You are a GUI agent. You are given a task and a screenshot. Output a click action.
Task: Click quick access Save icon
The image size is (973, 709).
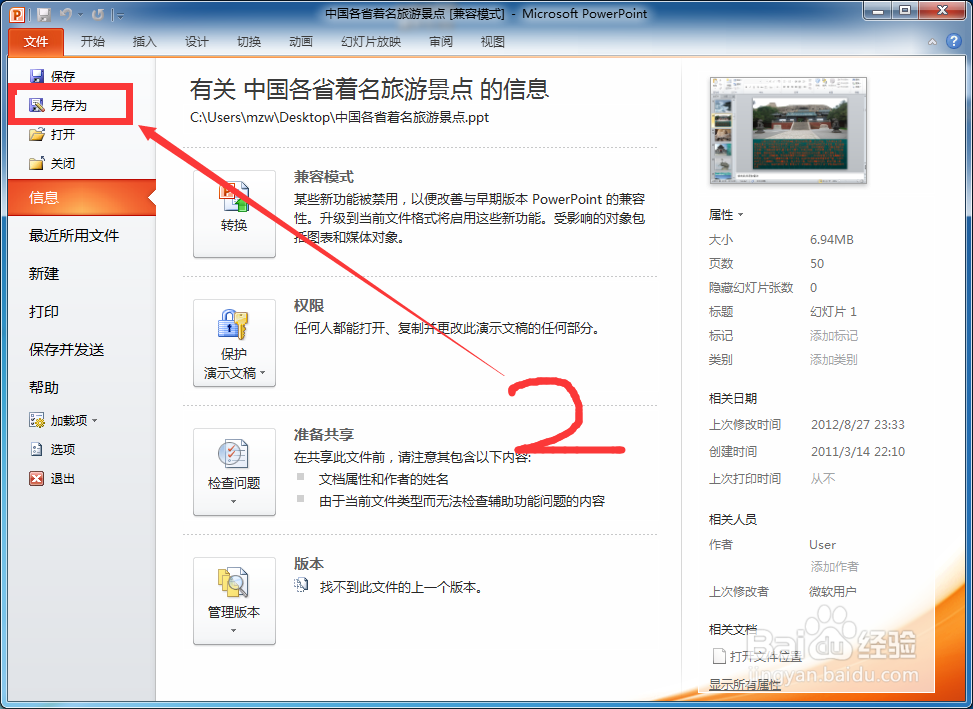[x=43, y=14]
